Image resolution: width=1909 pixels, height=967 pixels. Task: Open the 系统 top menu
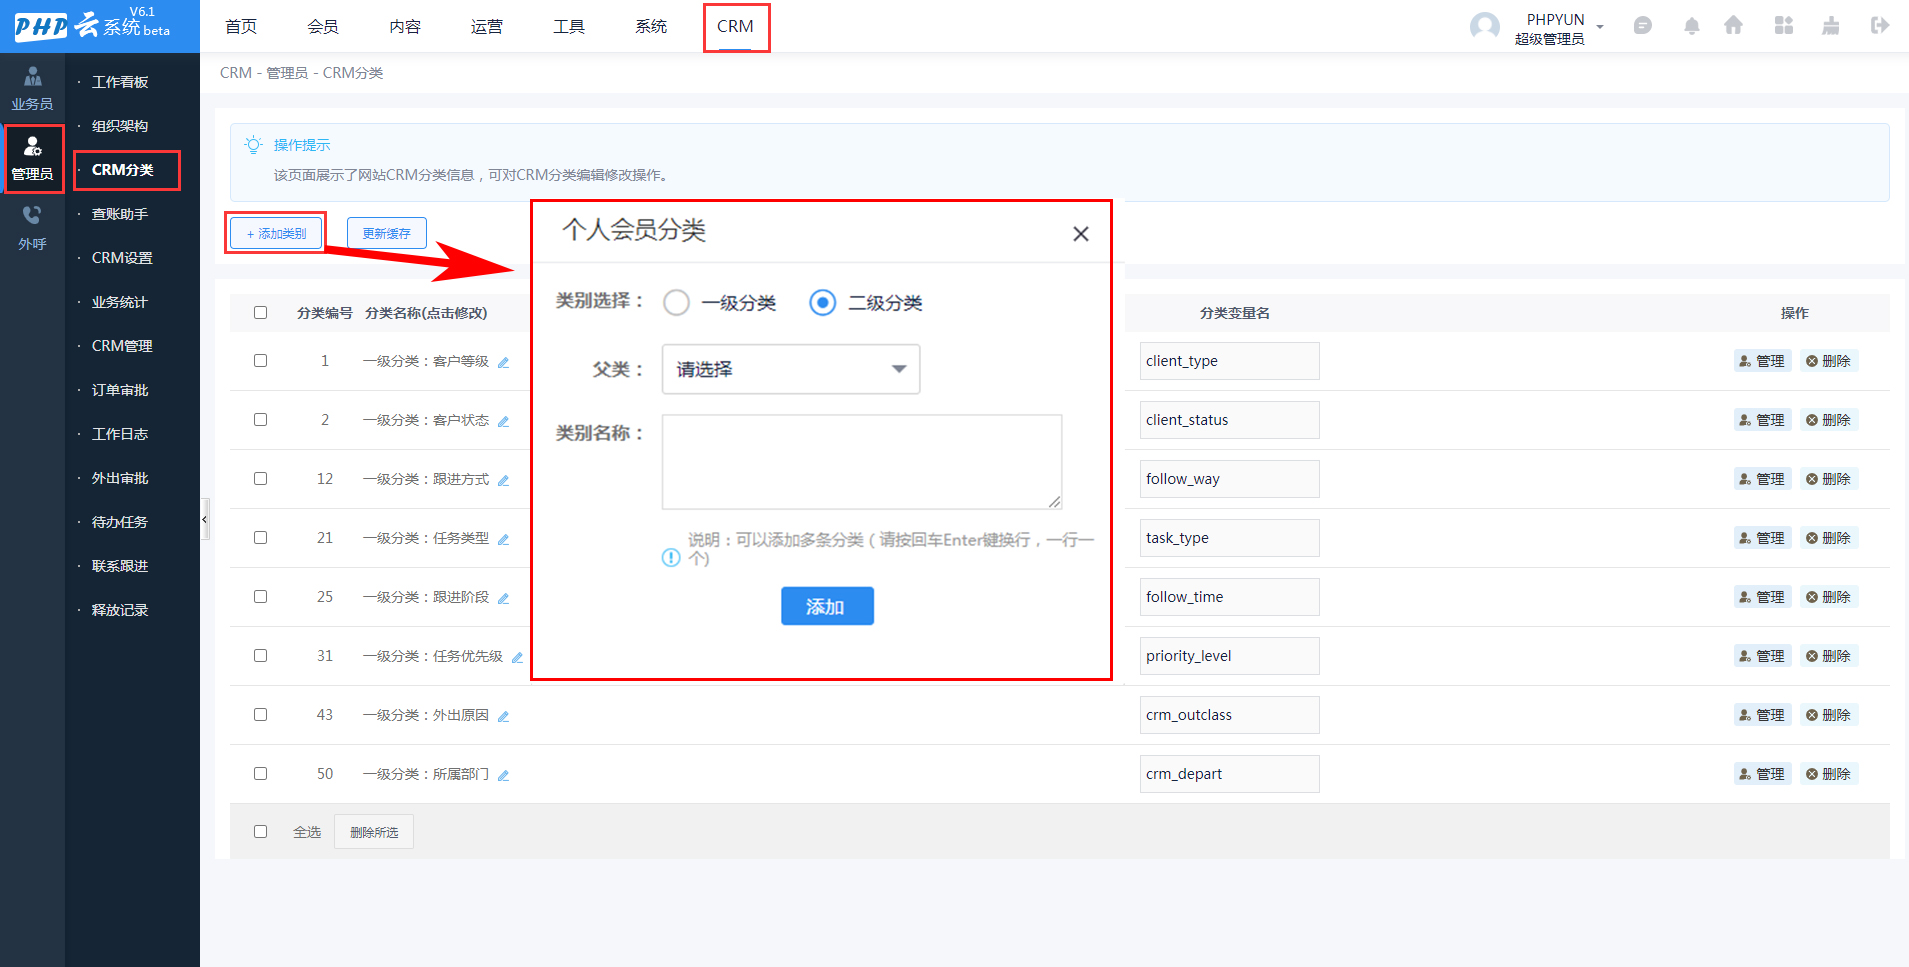tap(651, 27)
